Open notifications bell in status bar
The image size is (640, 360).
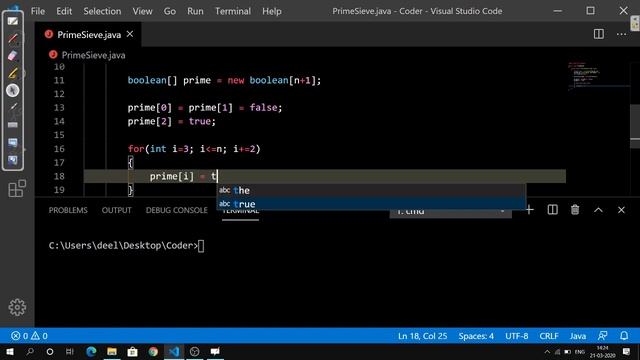click(624, 336)
